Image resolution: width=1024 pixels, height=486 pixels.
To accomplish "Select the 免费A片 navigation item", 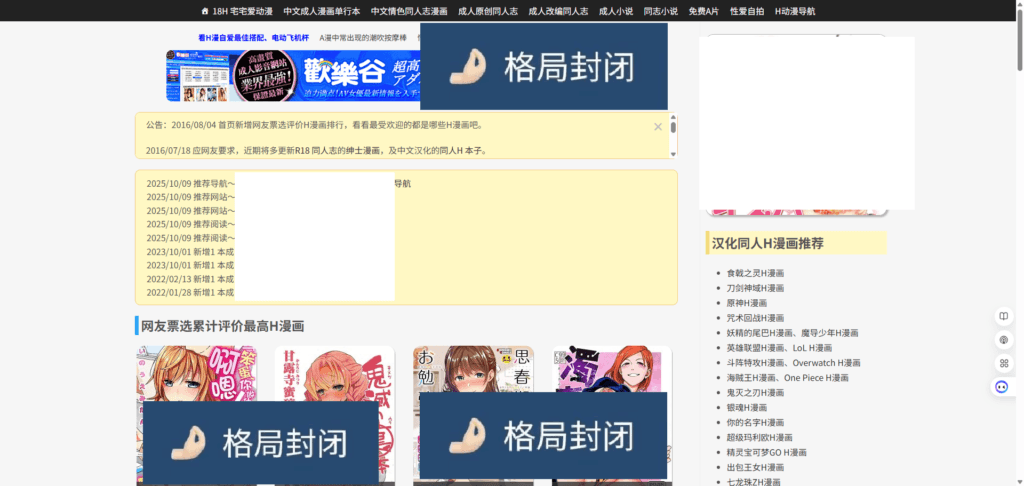I will pos(704,11).
